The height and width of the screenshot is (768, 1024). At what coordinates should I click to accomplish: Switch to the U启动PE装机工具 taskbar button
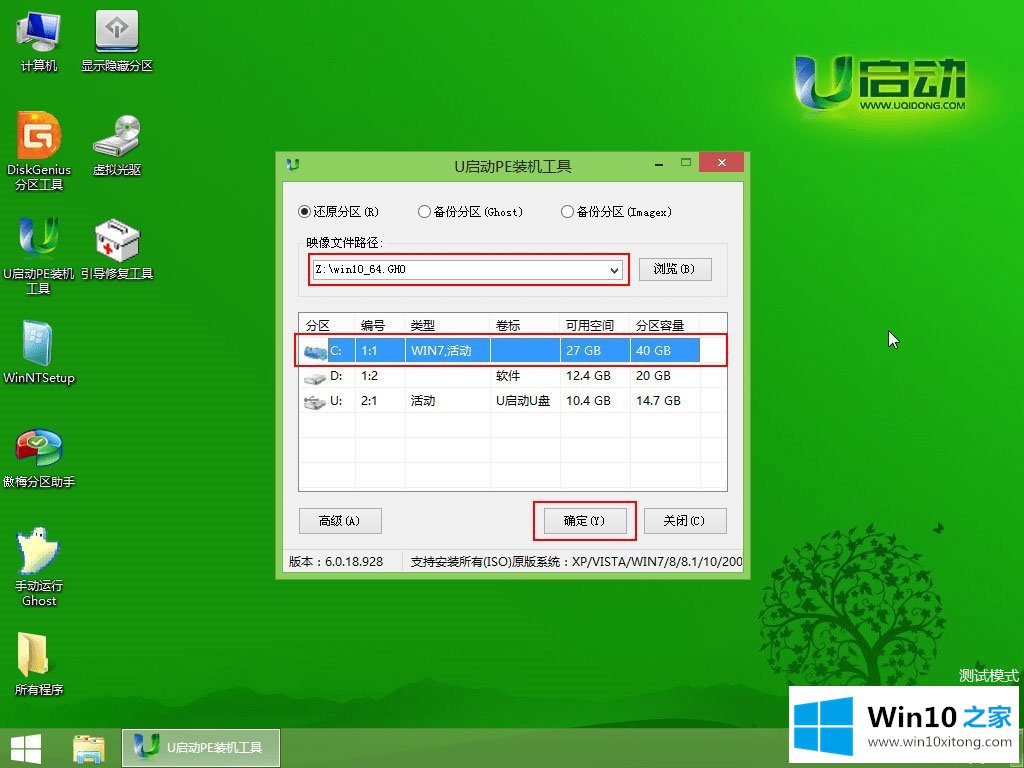pyautogui.click(x=200, y=748)
